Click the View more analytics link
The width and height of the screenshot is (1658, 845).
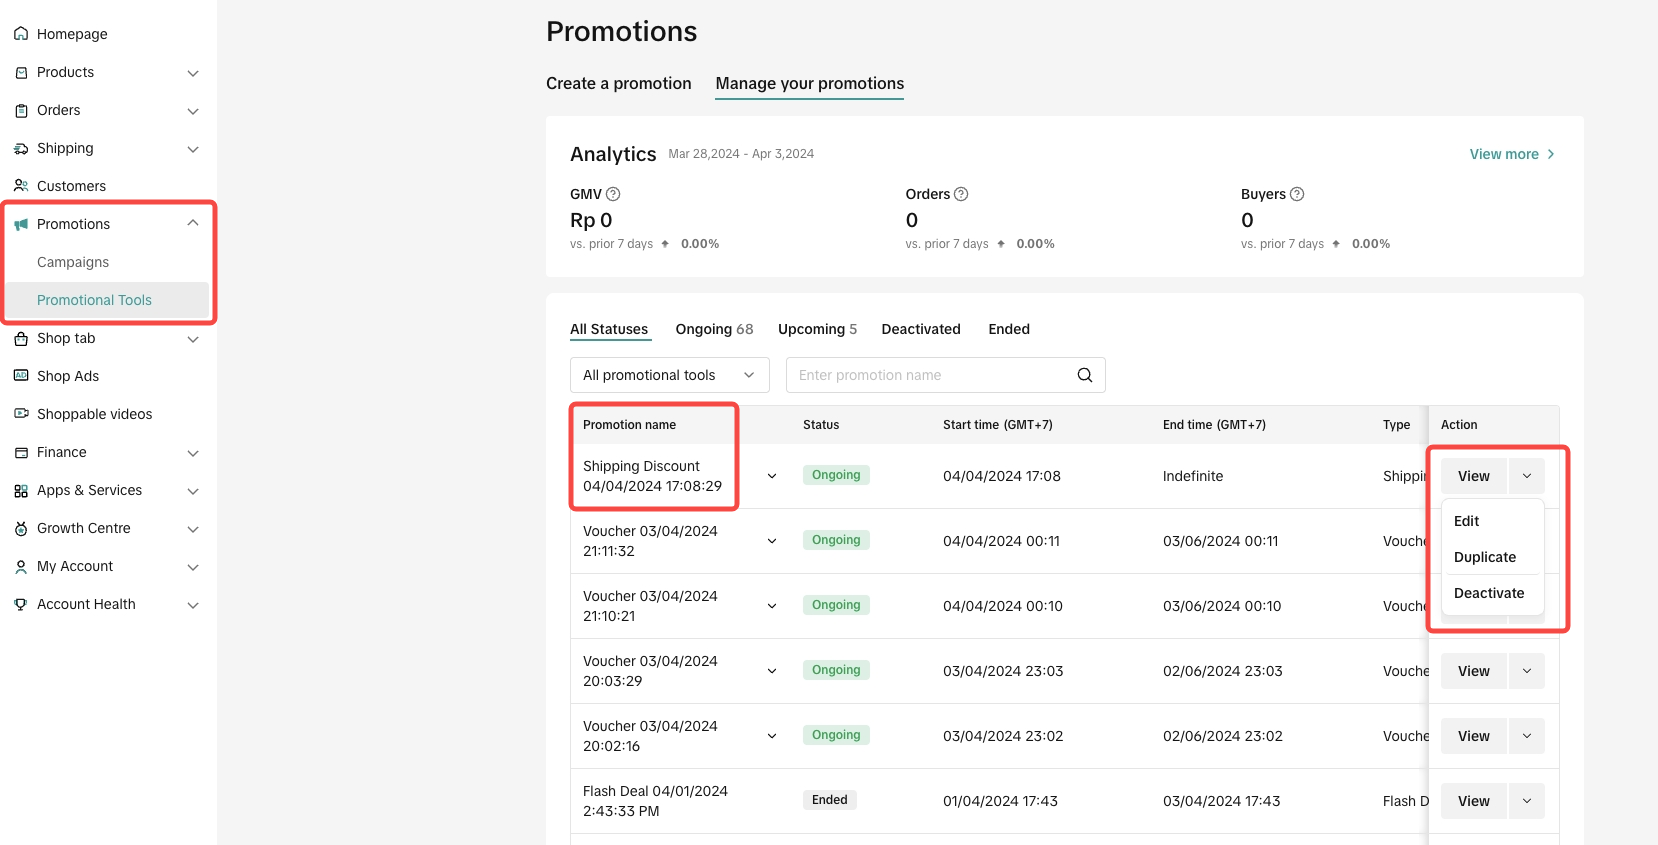[1511, 154]
